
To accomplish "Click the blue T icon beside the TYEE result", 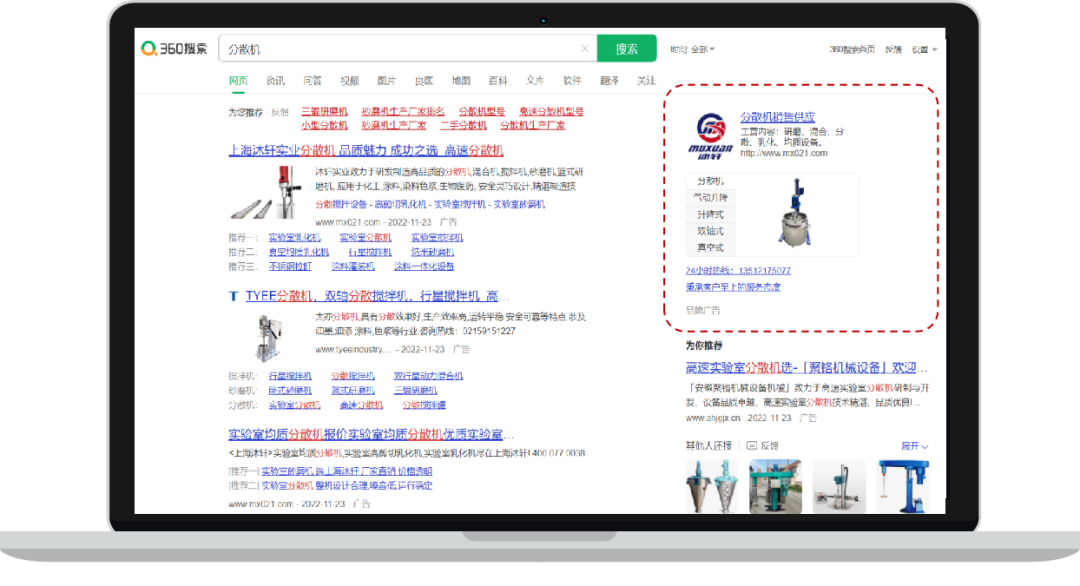I will click(x=233, y=296).
